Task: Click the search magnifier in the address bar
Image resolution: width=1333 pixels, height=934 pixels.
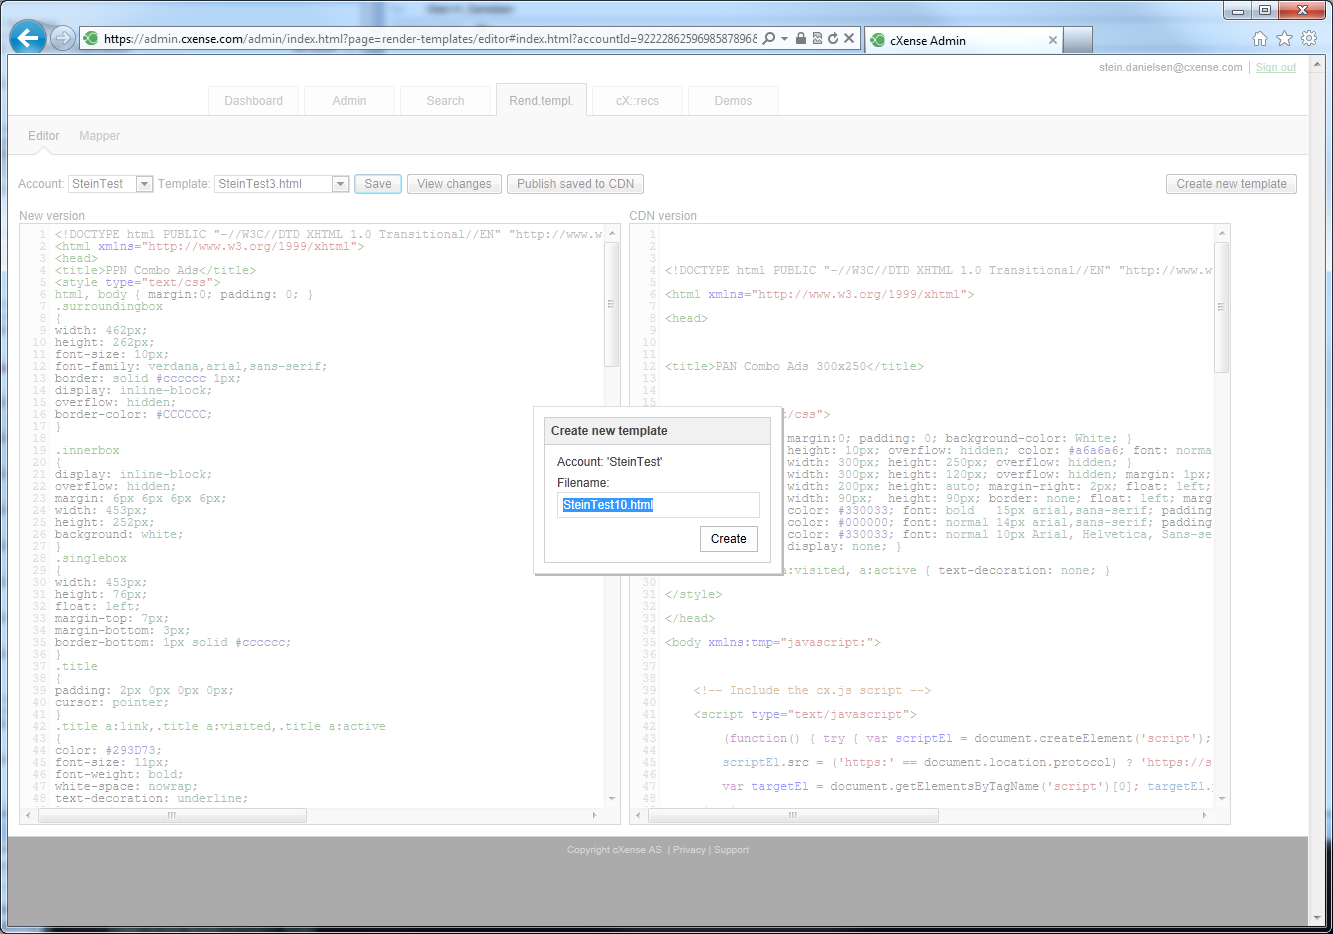Action: (x=769, y=39)
